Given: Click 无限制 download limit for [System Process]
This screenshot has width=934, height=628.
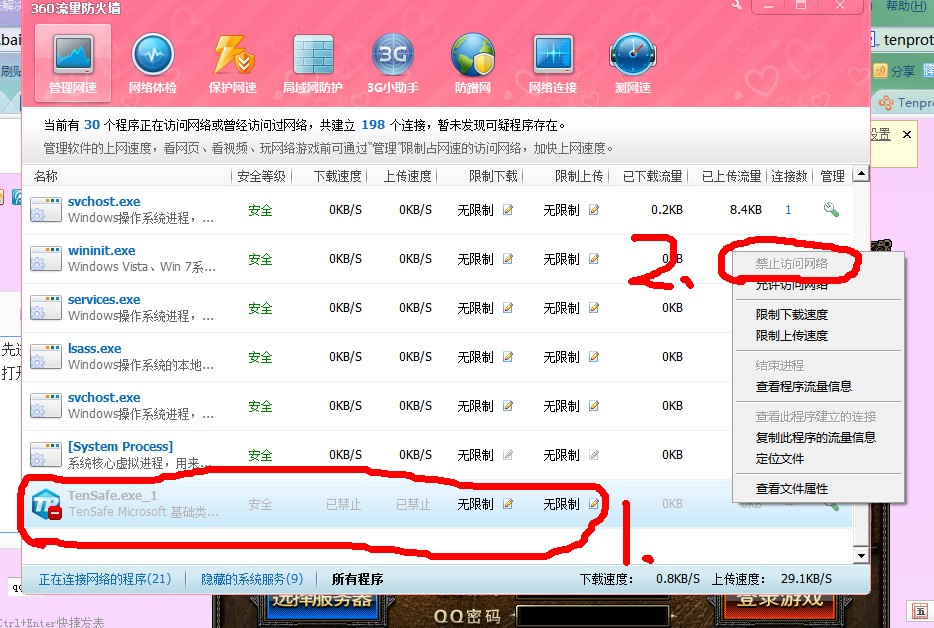Looking at the screenshot, I should click(x=475, y=455).
